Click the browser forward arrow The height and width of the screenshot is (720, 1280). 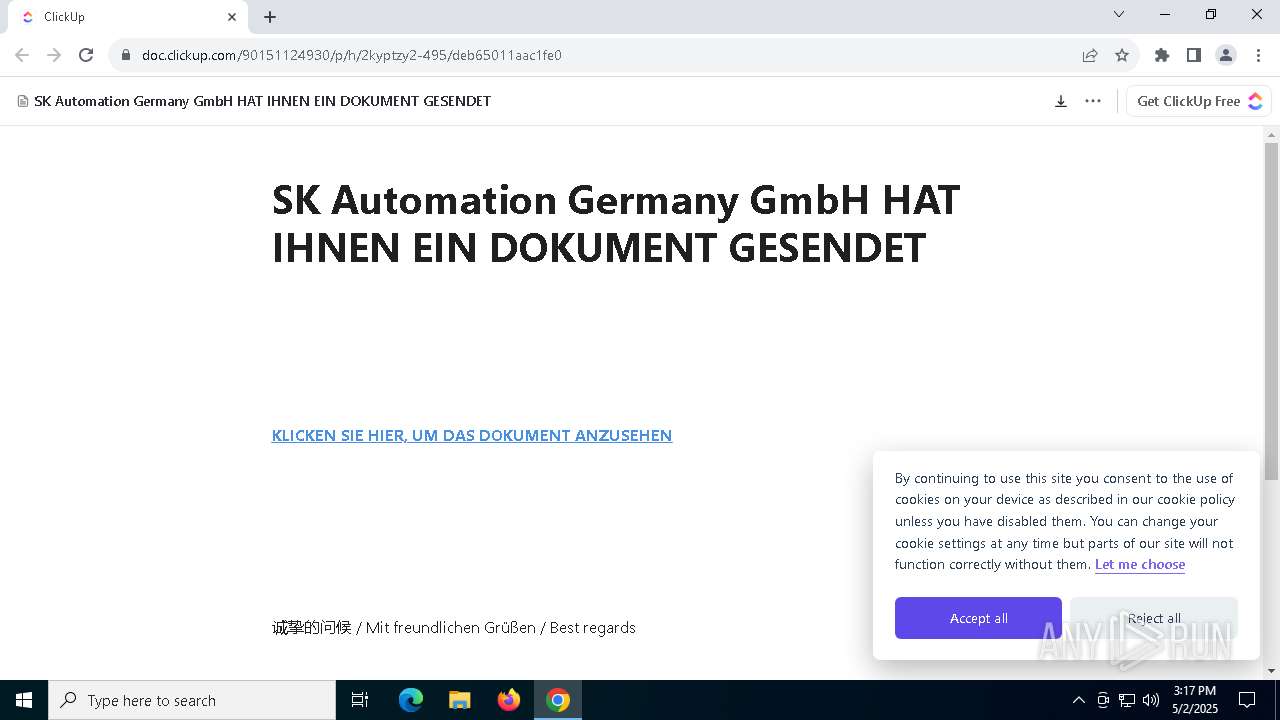click(x=54, y=55)
